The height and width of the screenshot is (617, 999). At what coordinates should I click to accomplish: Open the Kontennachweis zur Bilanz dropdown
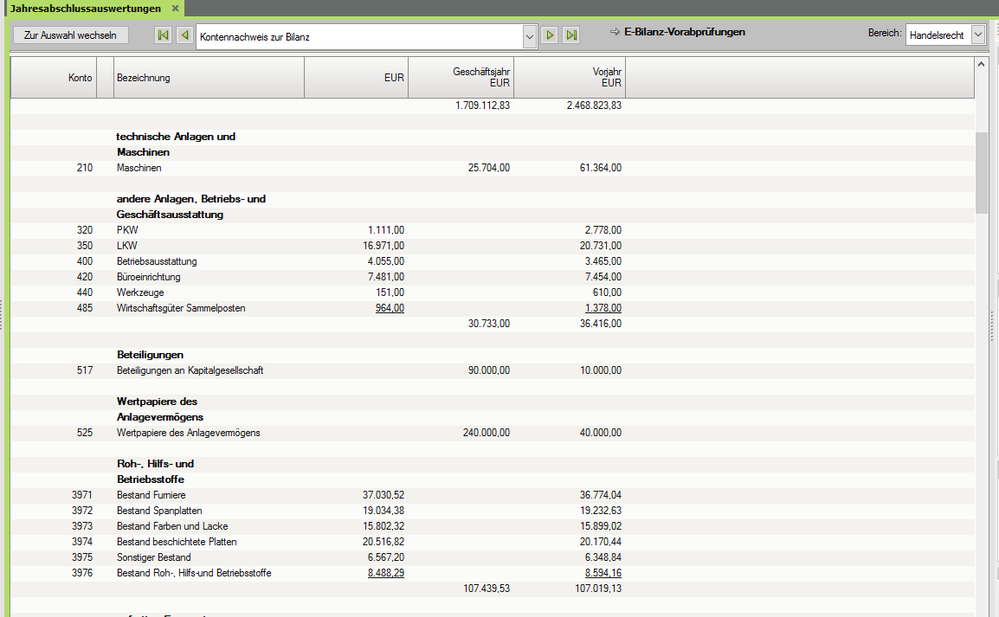529,36
